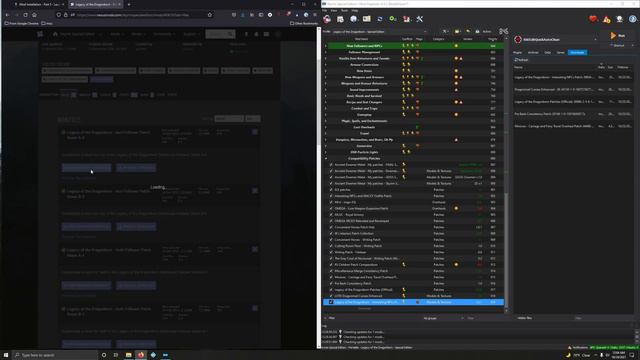Open Change Instance in Mod Organizer toolbar

coord(327,19)
